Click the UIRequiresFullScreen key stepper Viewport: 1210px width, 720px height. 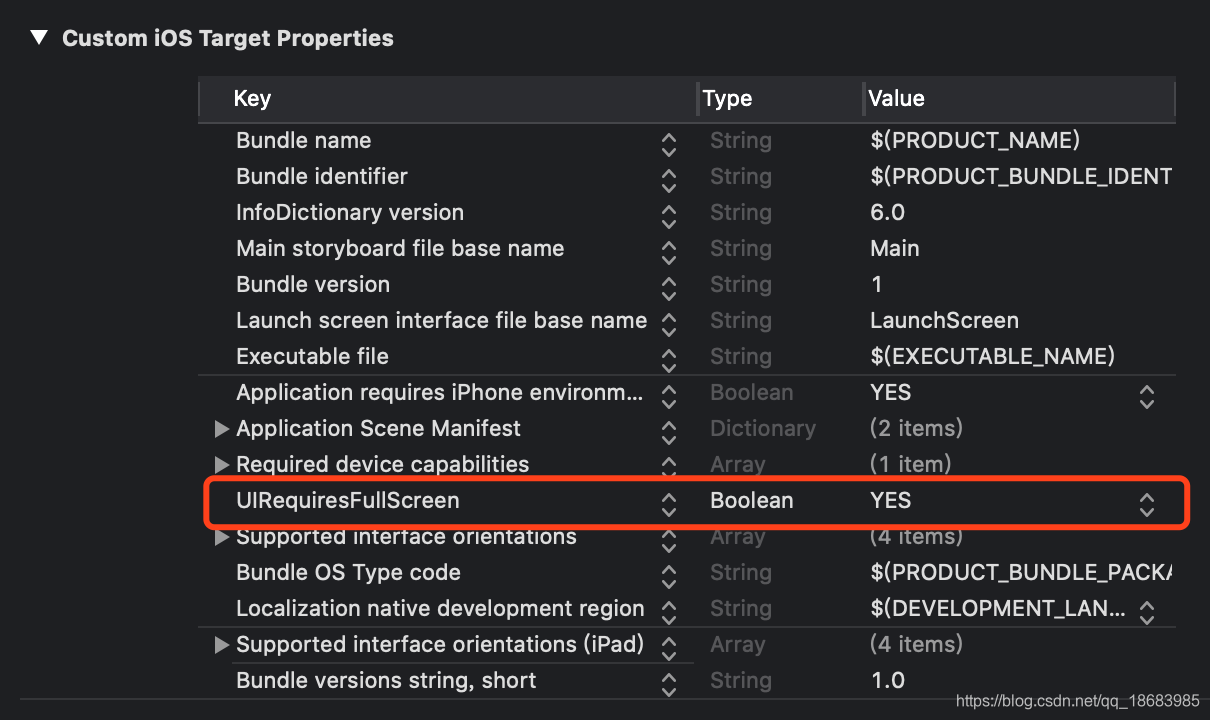(x=668, y=504)
